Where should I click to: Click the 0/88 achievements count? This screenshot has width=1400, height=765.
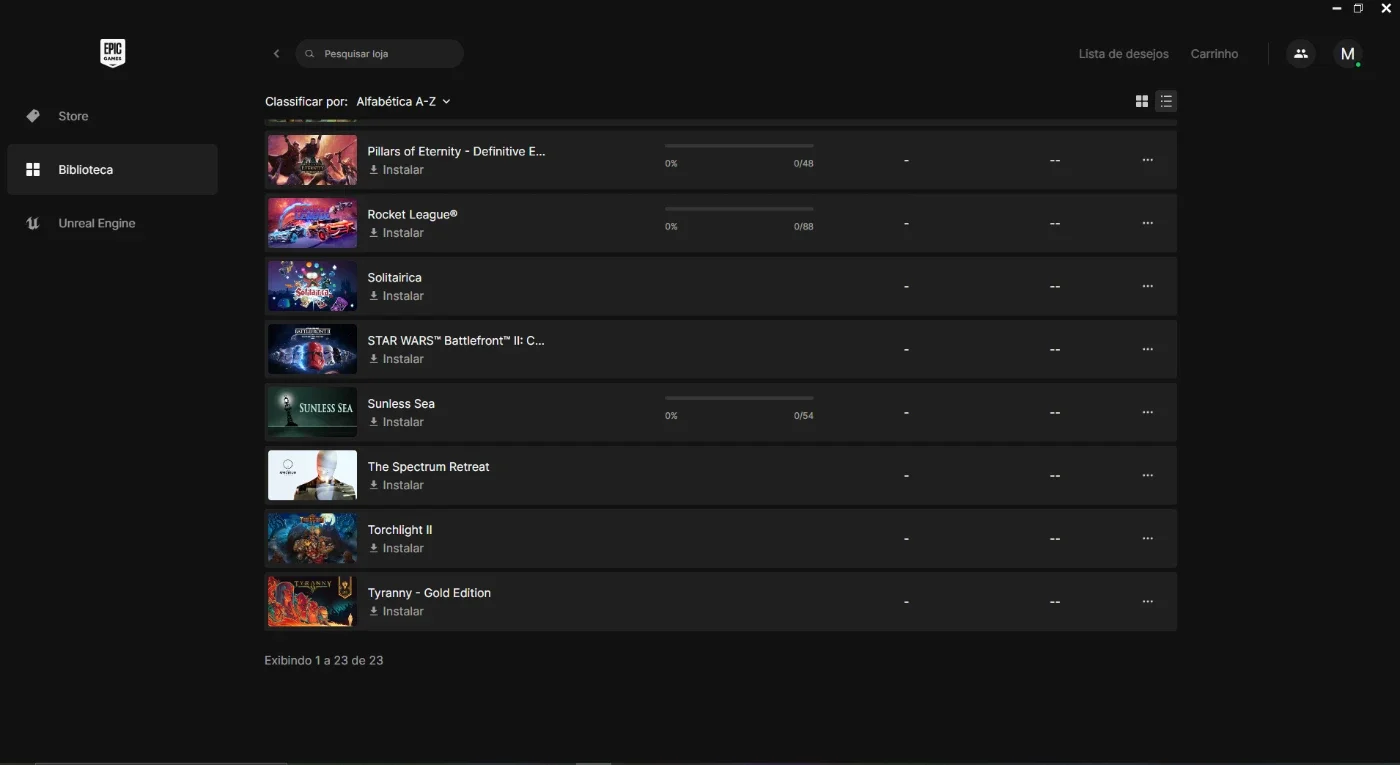[x=804, y=227]
